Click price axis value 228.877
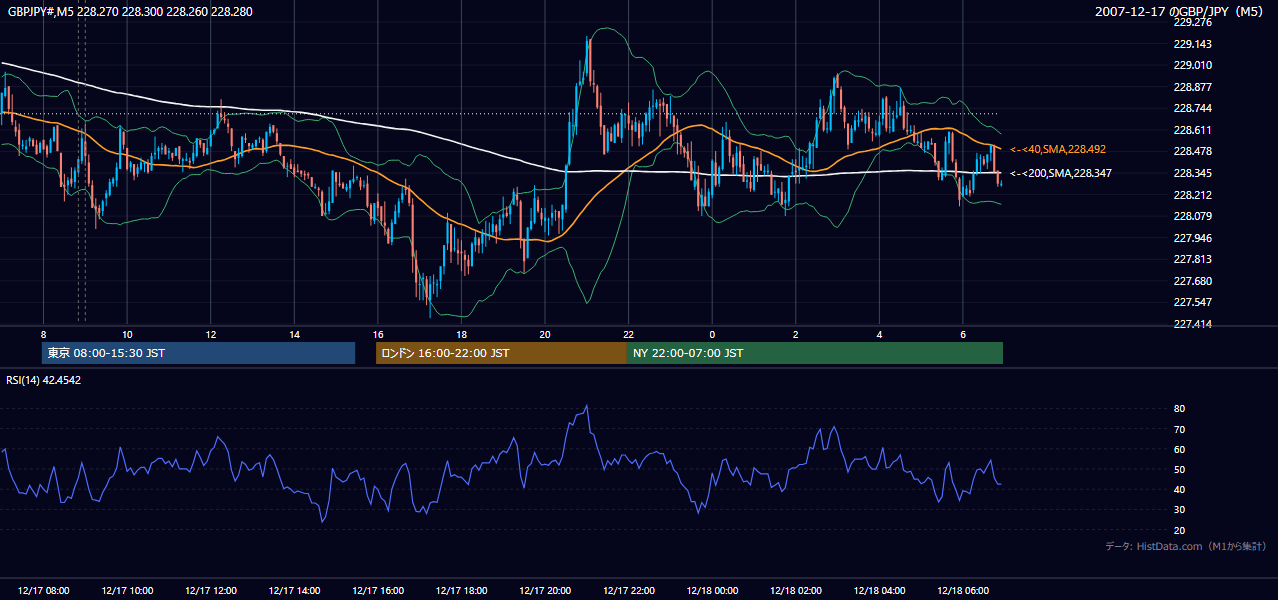 (x=1192, y=87)
